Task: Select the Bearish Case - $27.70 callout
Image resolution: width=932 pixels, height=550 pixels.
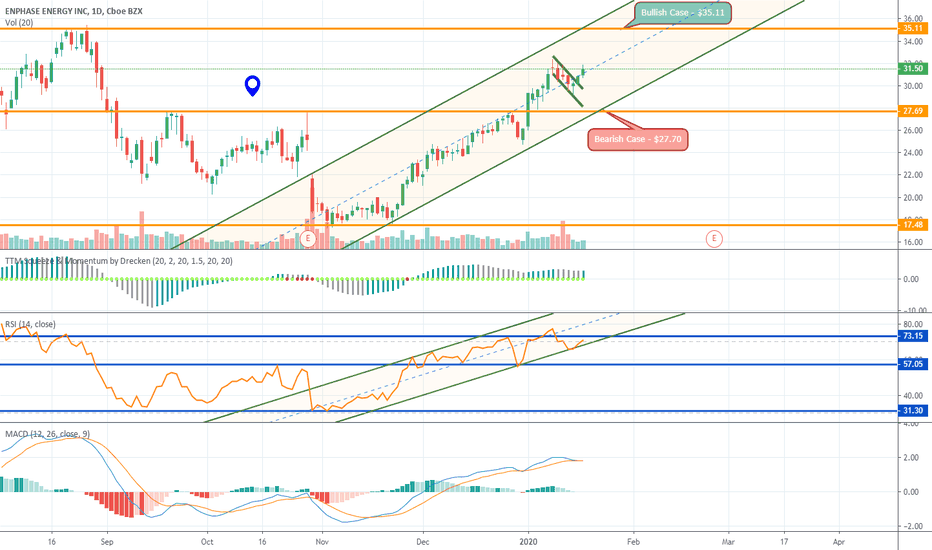Action: point(638,139)
